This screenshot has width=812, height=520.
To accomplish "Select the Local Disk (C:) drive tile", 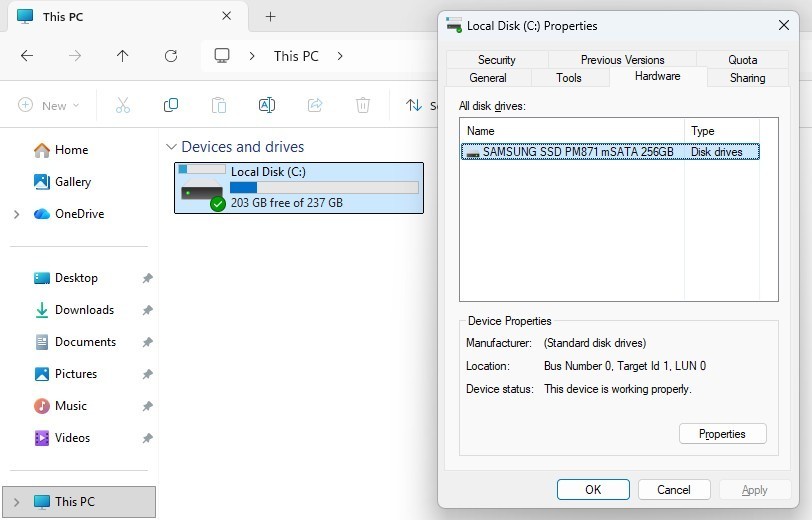I will (x=299, y=187).
